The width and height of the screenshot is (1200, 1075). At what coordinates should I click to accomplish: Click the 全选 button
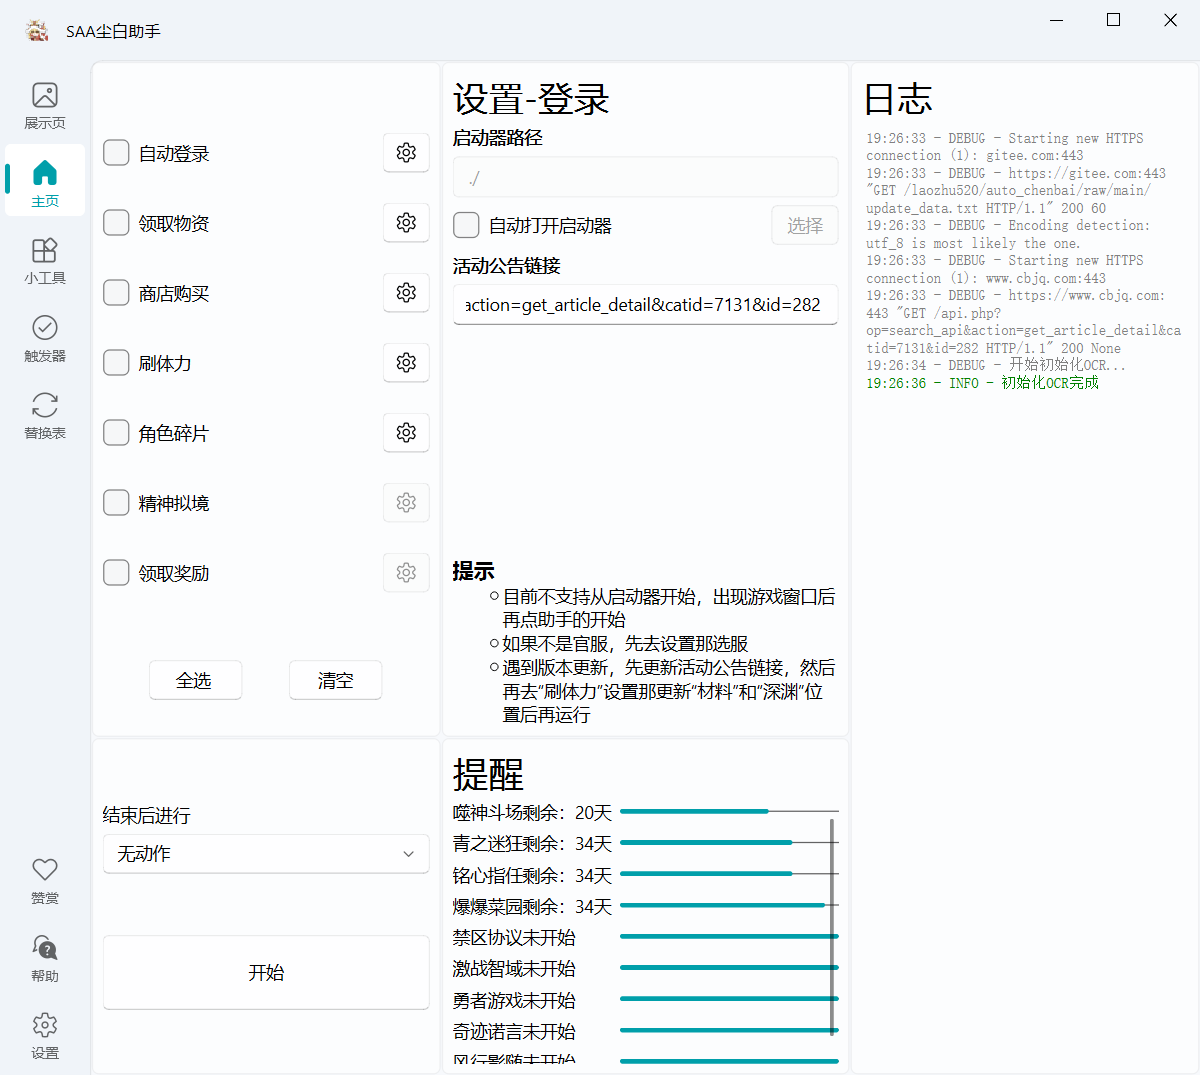[x=195, y=681]
